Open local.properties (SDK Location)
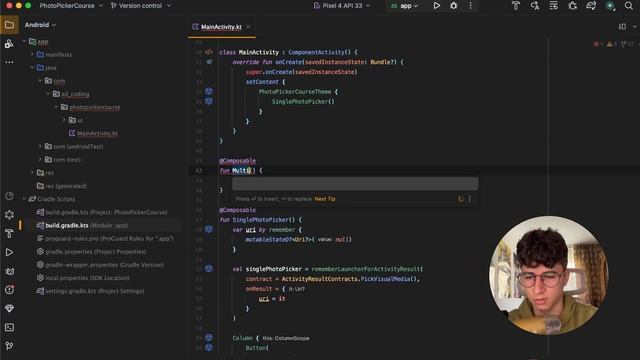Image resolution: width=640 pixels, height=360 pixels. point(83,278)
